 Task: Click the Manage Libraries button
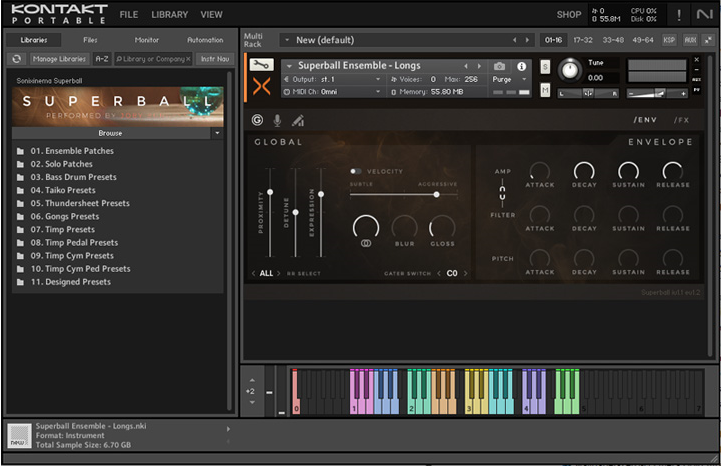point(60,59)
